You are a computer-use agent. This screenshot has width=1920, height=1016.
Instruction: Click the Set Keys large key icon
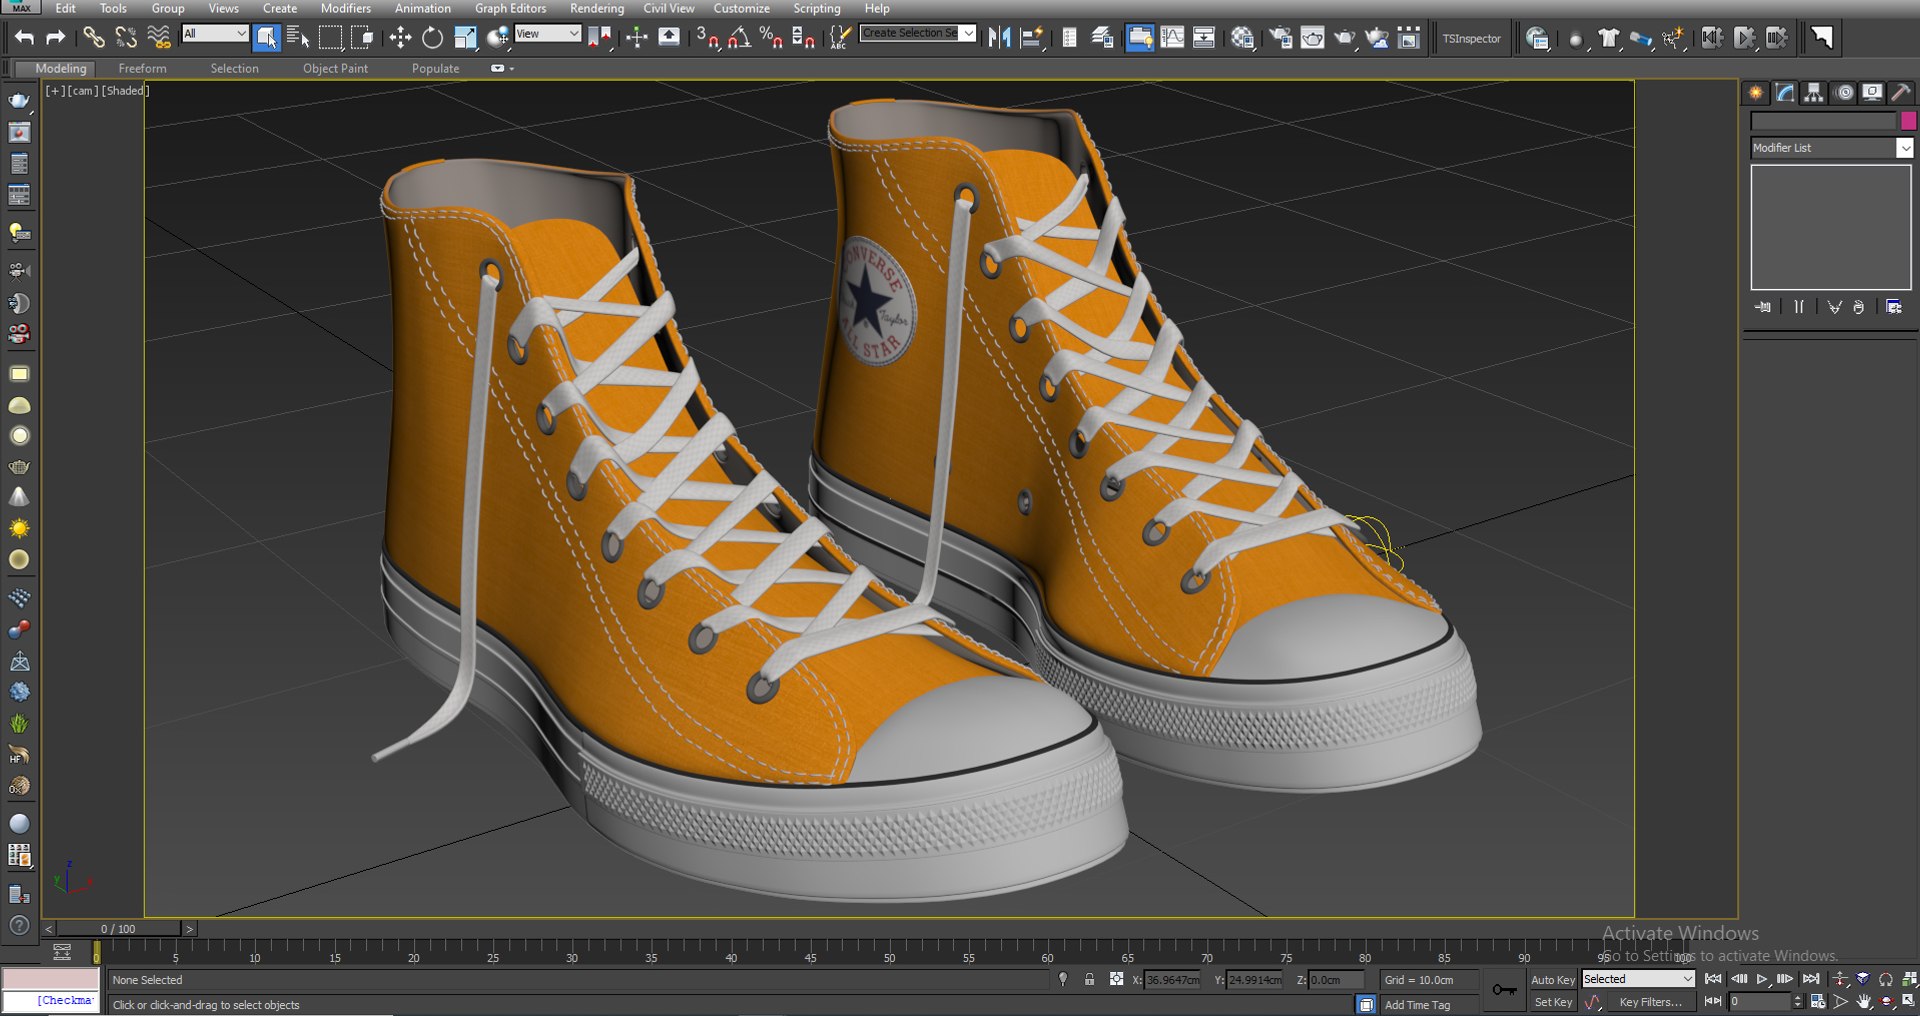1504,990
